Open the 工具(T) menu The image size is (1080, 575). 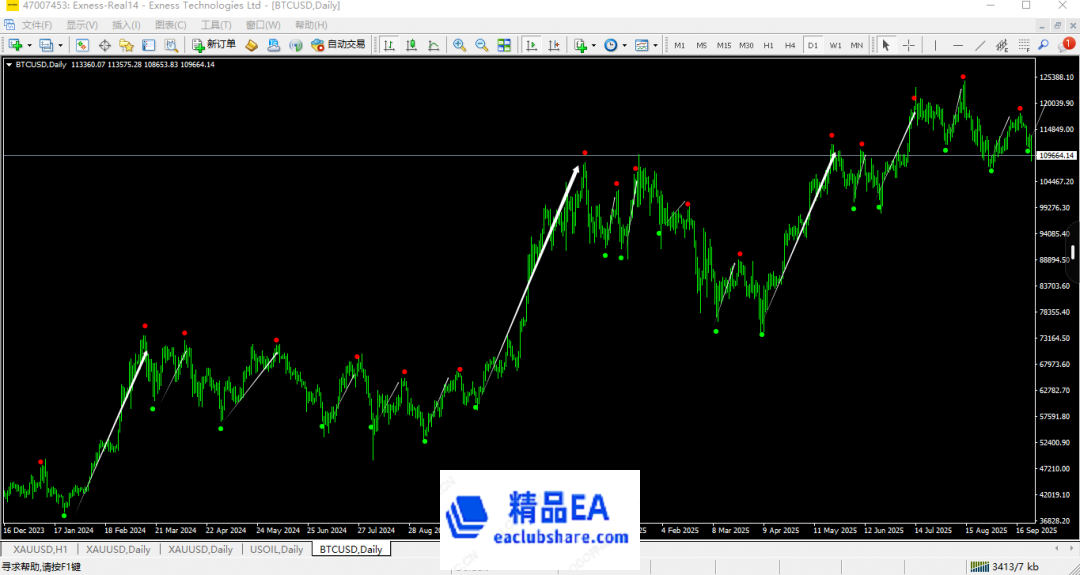click(216, 25)
